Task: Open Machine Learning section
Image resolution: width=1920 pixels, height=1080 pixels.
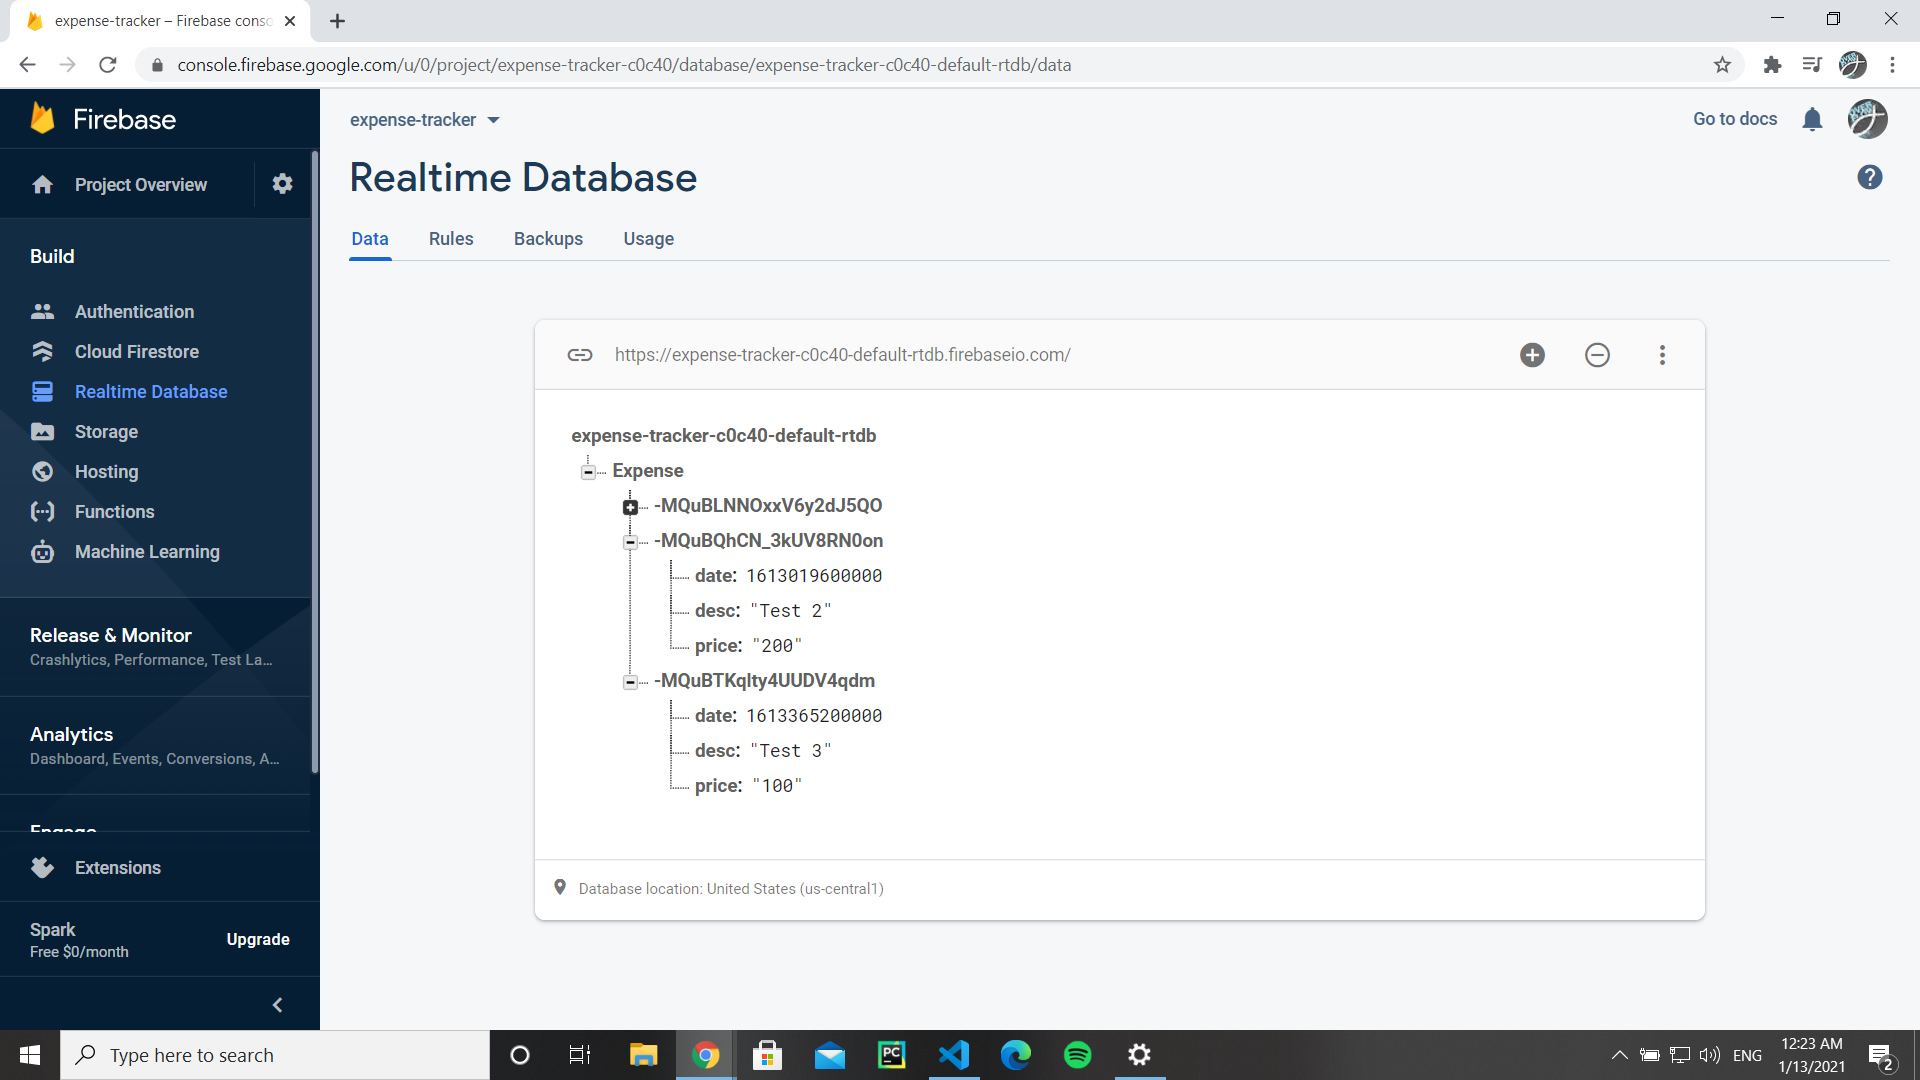Action: point(147,551)
